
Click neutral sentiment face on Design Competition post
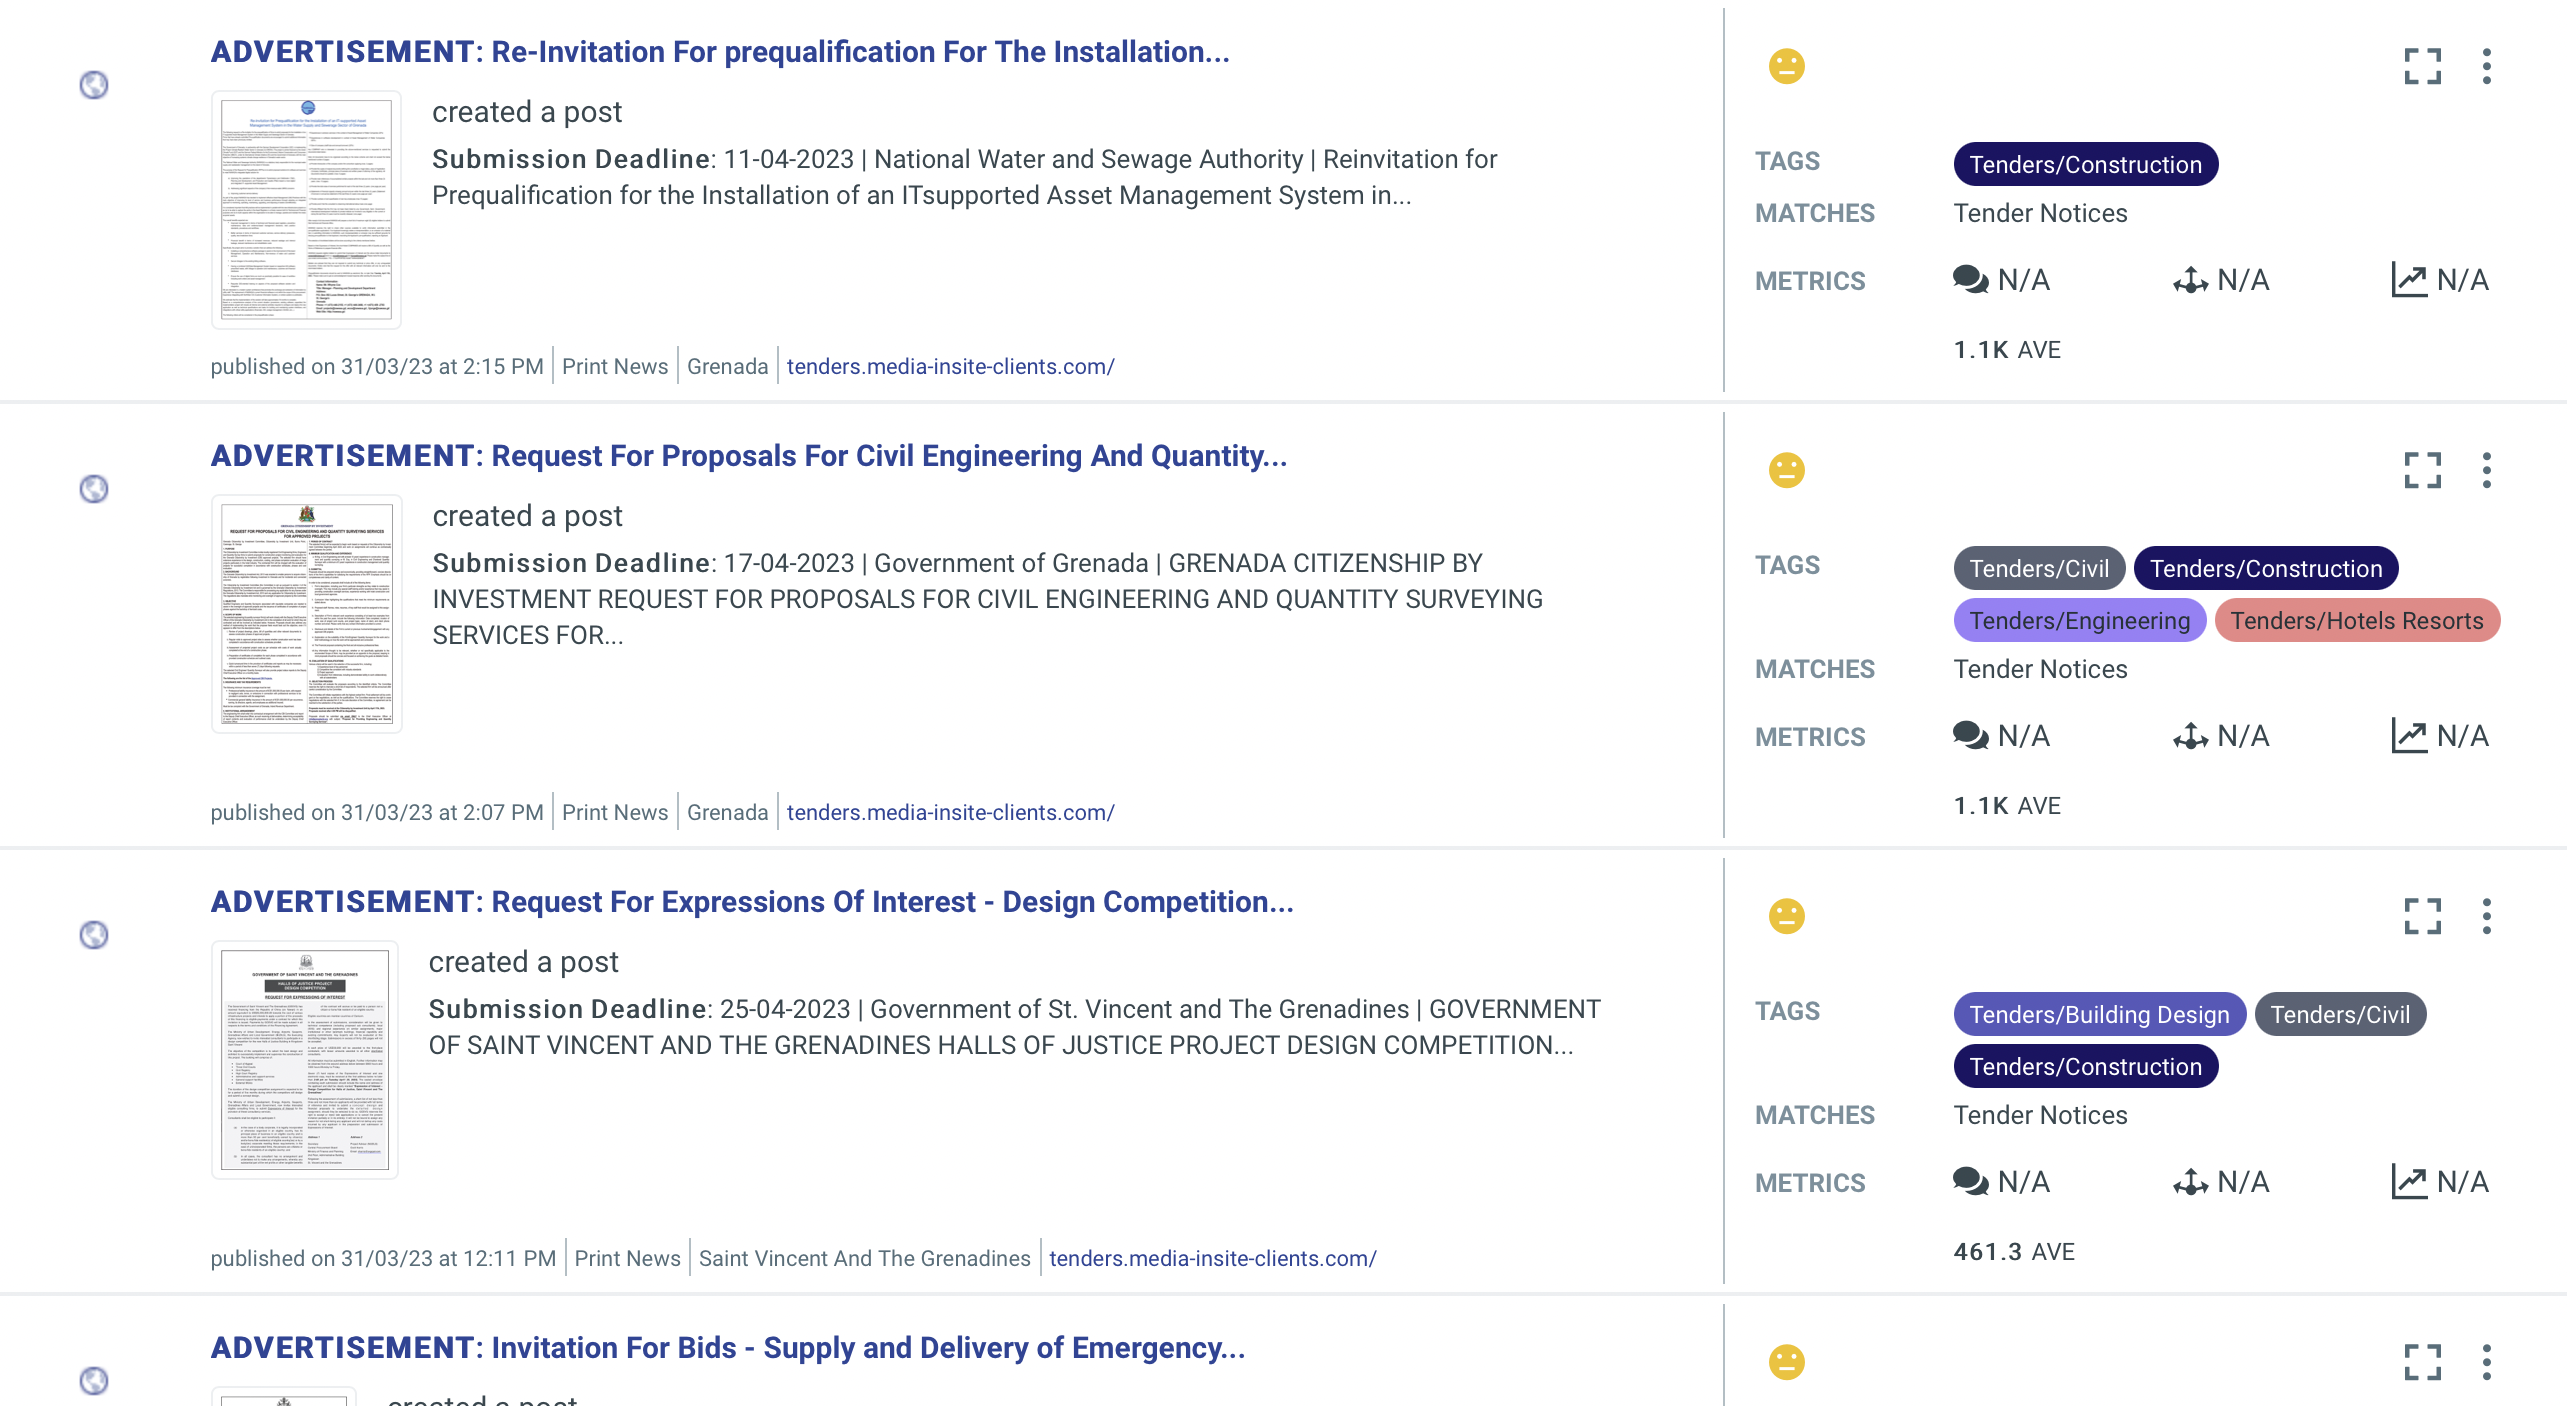point(1786,916)
